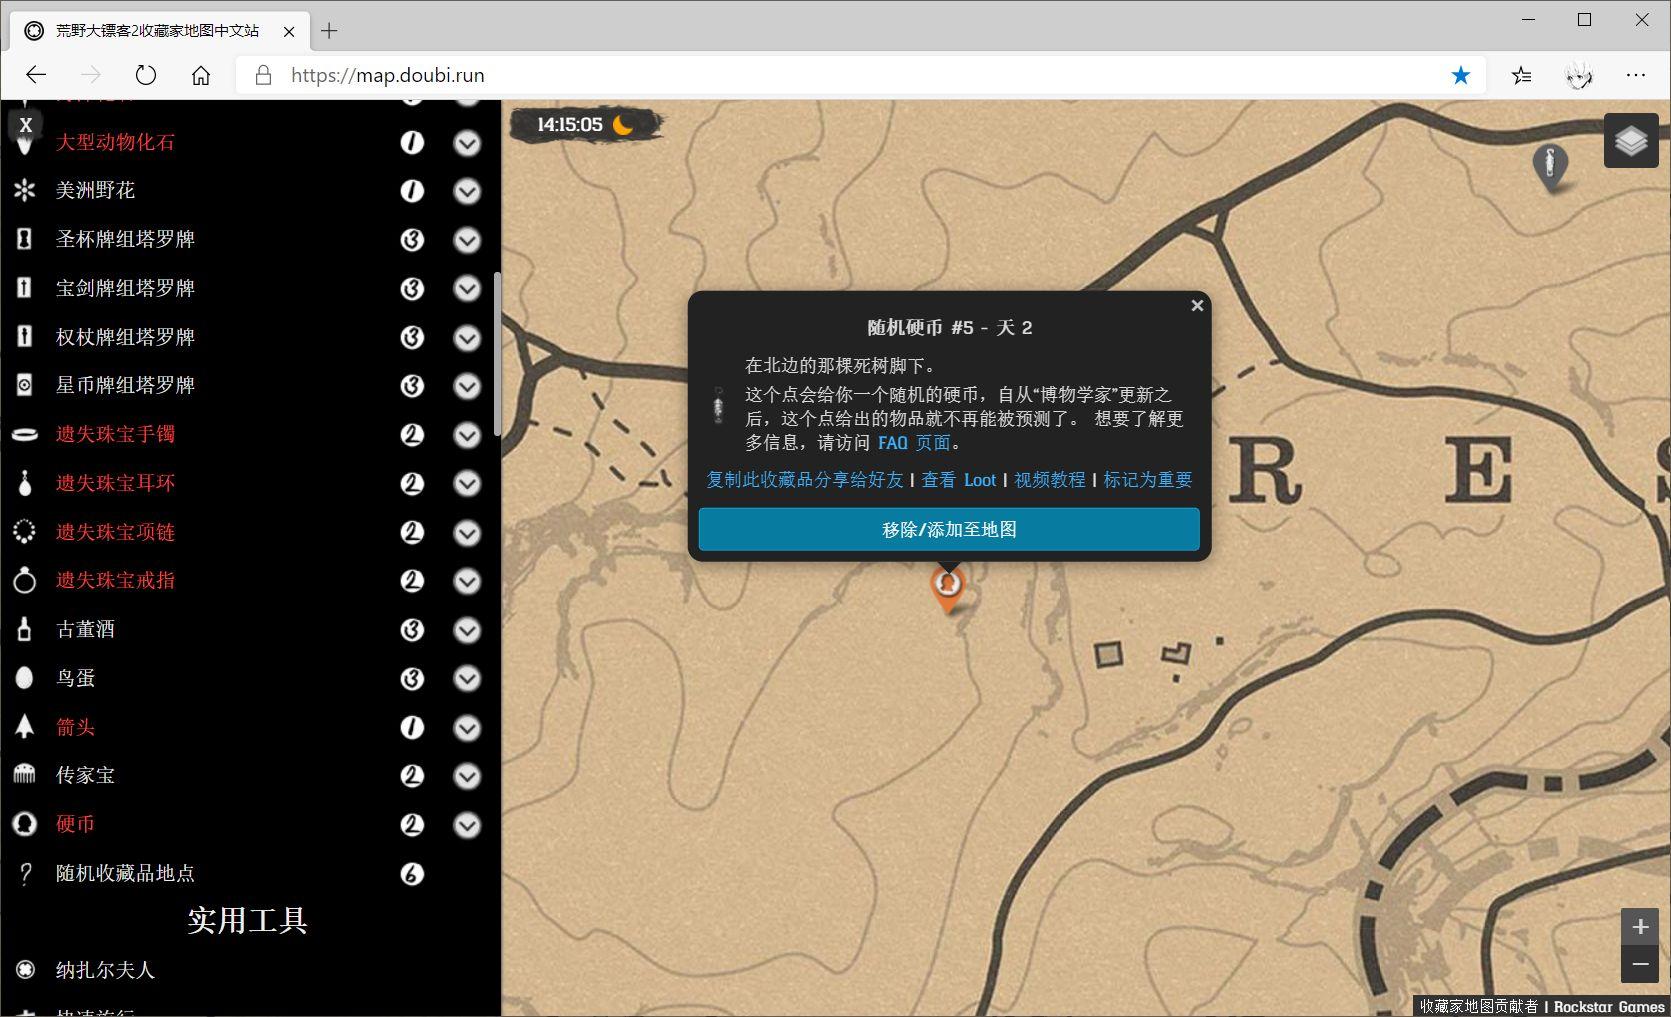Toggle 圣杯牌组塔罗牌 category on map
The image size is (1671, 1017).
125,239
